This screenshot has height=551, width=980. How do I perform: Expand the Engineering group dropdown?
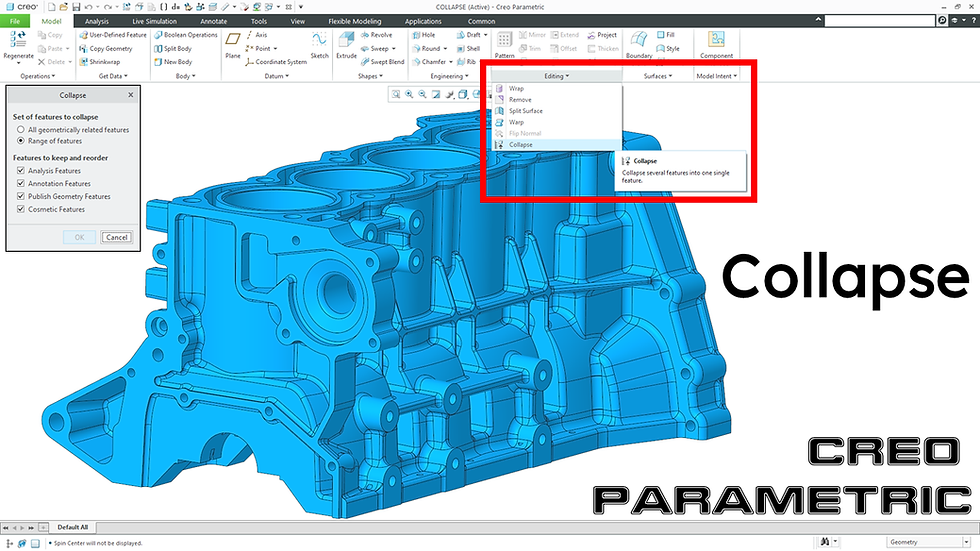[449, 76]
